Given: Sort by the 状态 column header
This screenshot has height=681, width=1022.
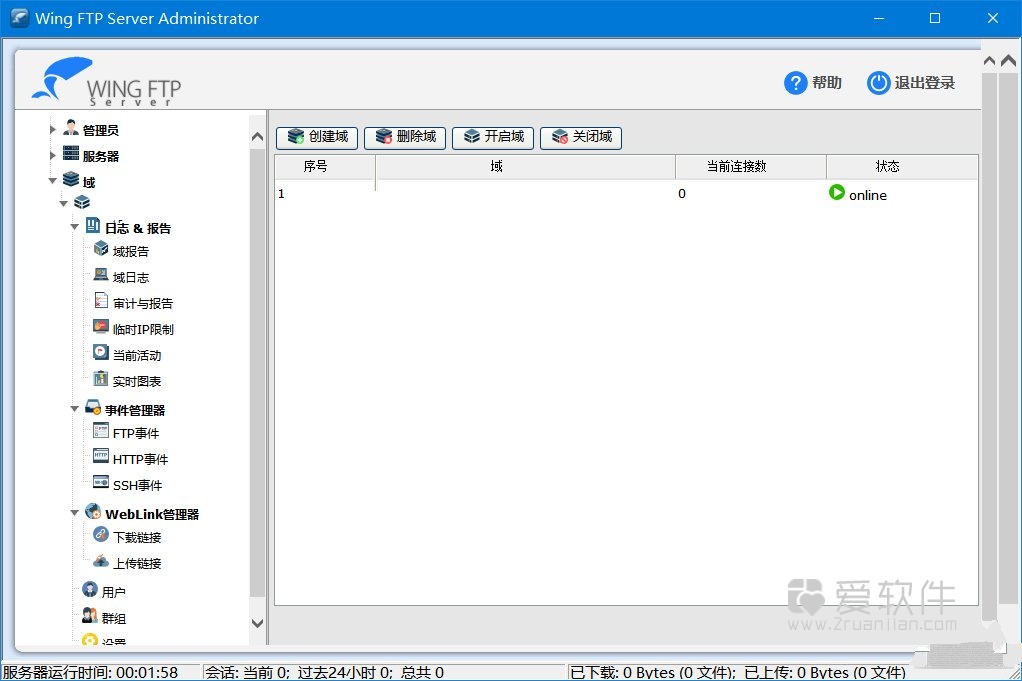Looking at the screenshot, I should pyautogui.click(x=902, y=167).
